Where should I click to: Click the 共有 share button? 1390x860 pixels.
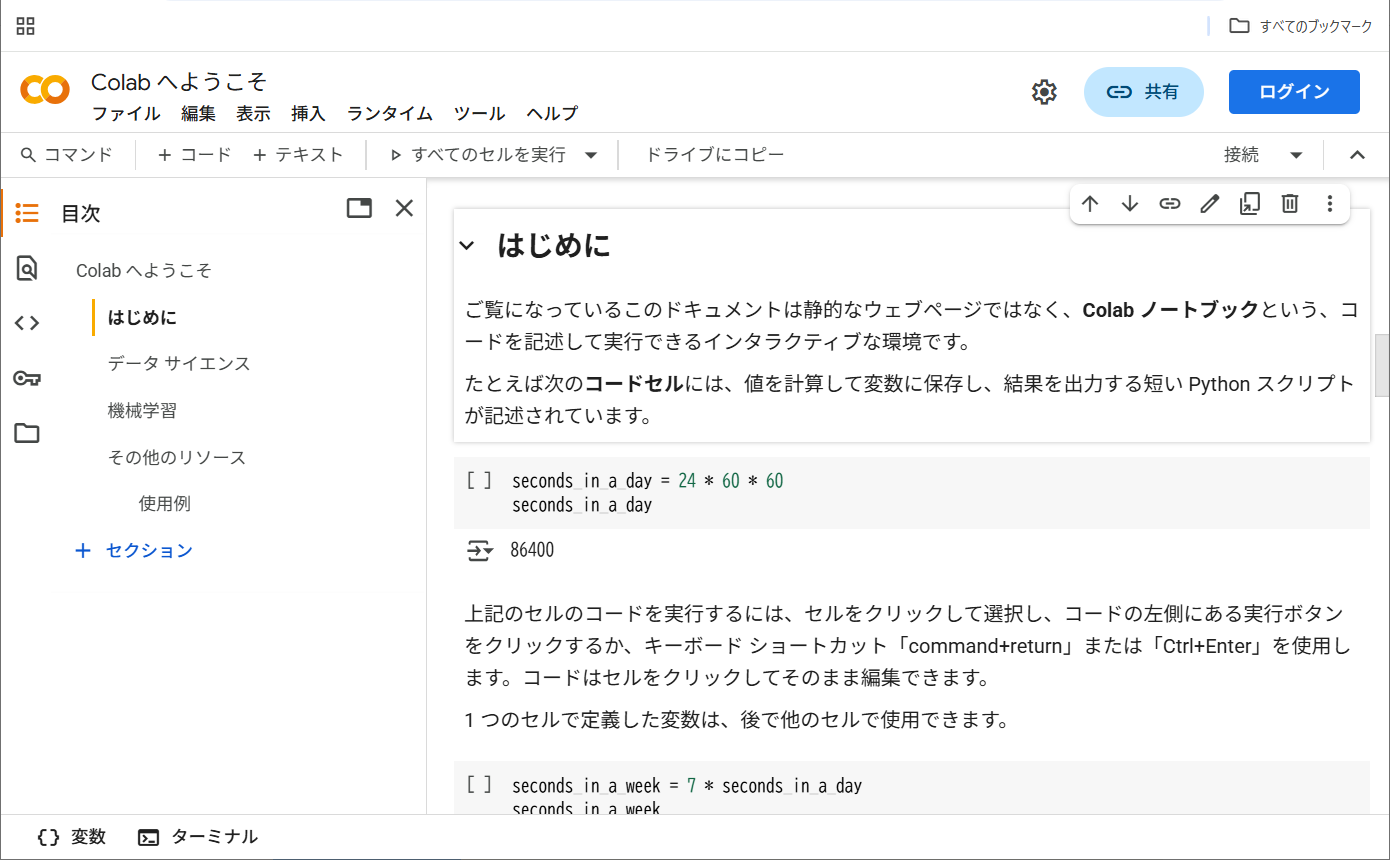click(x=1144, y=92)
